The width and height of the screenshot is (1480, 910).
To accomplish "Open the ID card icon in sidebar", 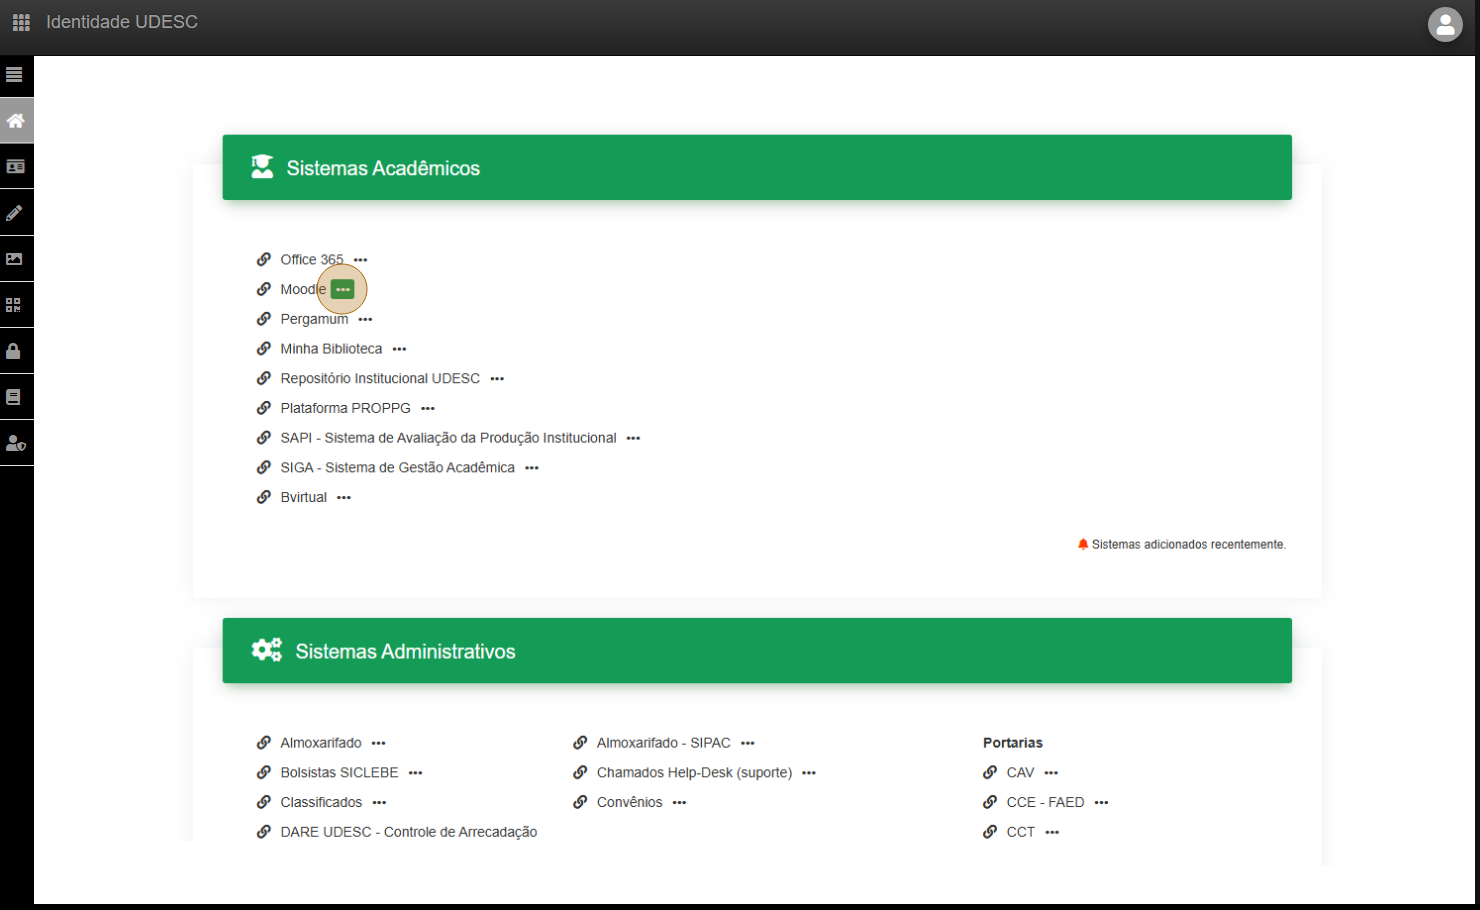I will 15,167.
